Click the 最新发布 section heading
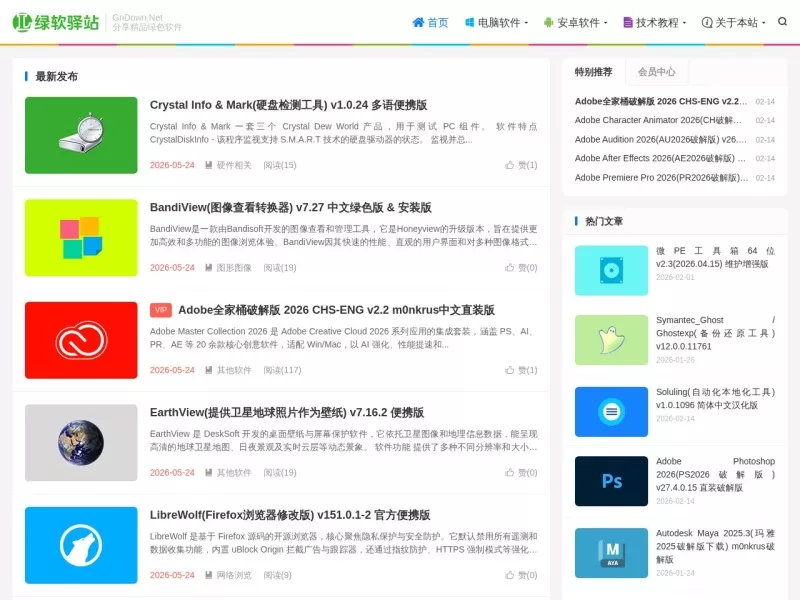Viewport: 800px width, 600px height. click(56, 77)
